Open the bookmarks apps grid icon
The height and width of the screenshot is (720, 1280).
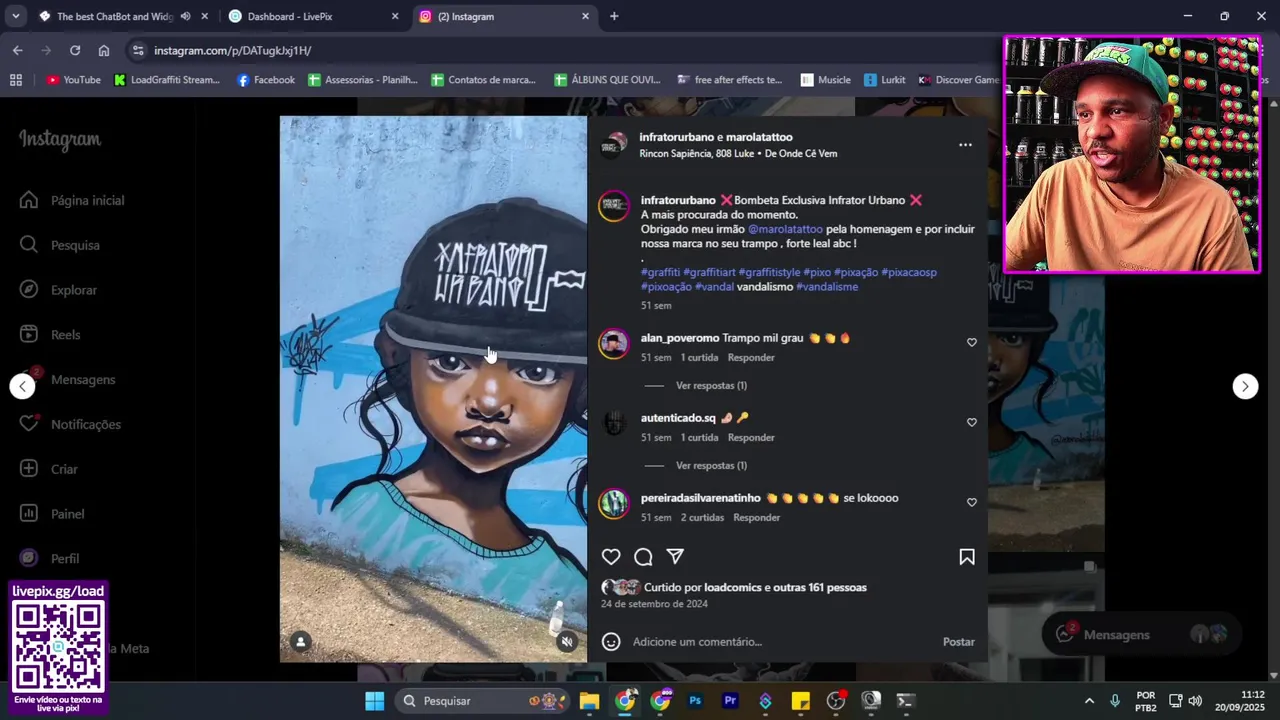tap(15, 80)
